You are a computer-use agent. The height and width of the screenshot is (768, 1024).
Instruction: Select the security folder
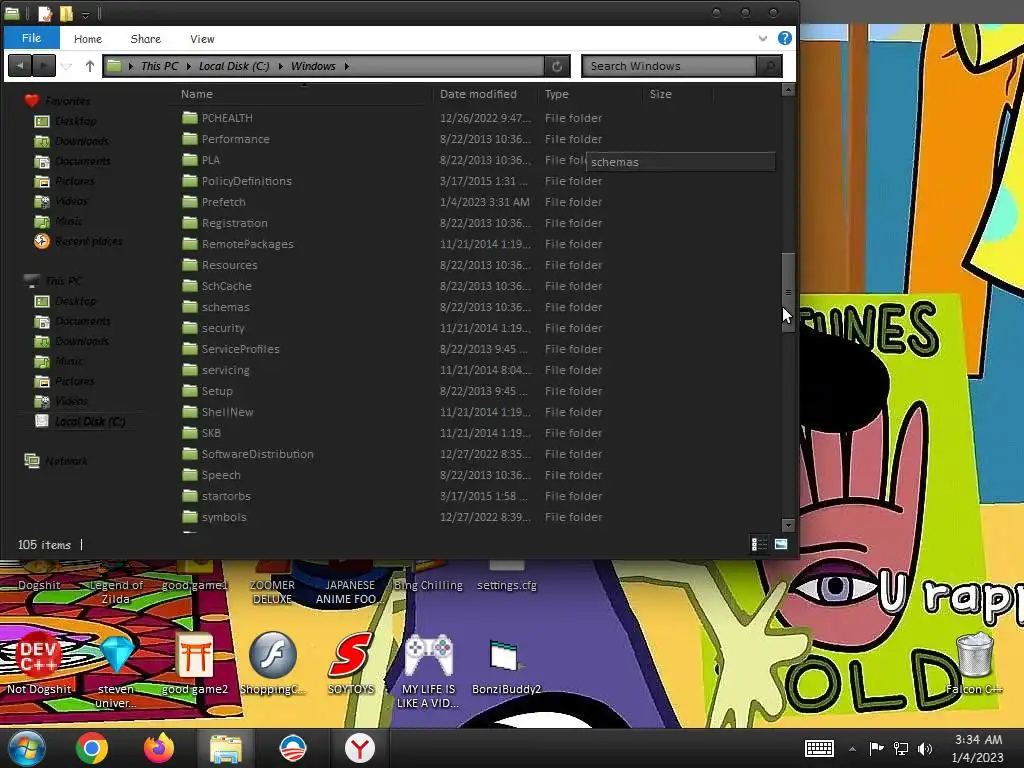(223, 328)
